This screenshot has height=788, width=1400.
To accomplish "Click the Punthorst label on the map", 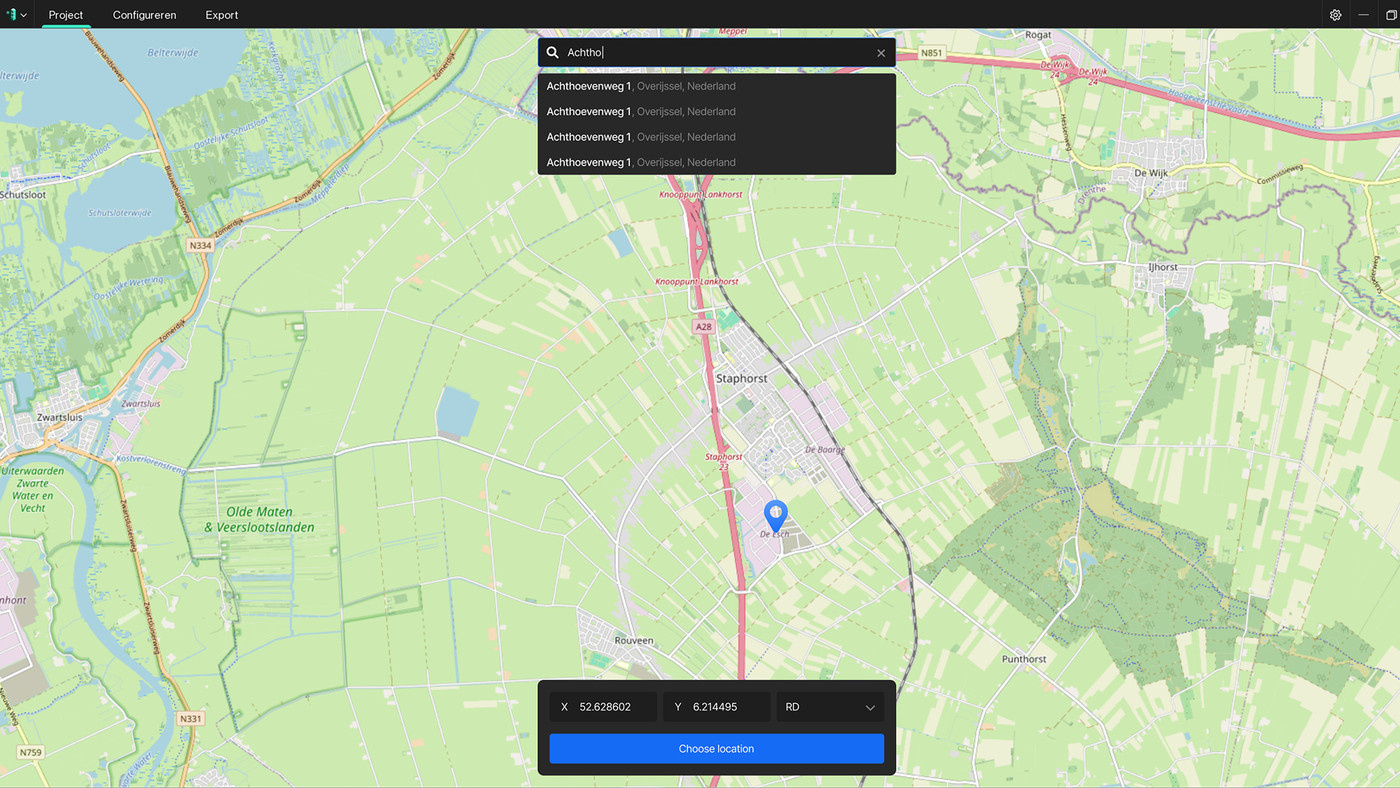I will 1024,659.
